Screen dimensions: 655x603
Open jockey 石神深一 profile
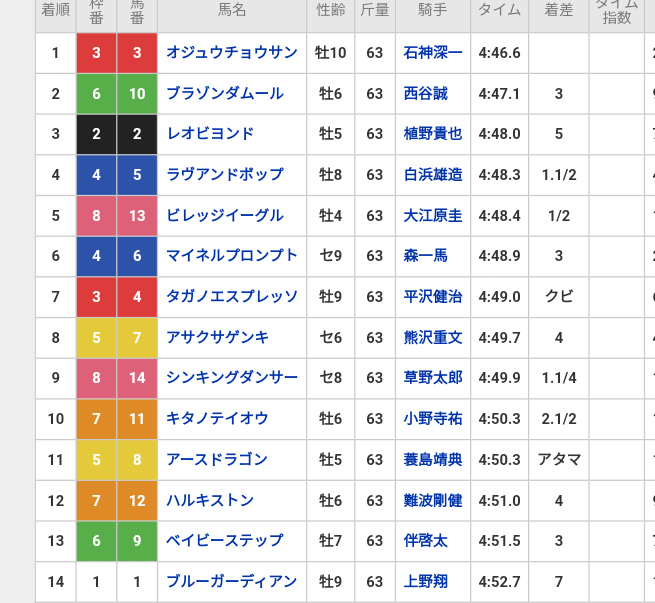click(x=433, y=53)
